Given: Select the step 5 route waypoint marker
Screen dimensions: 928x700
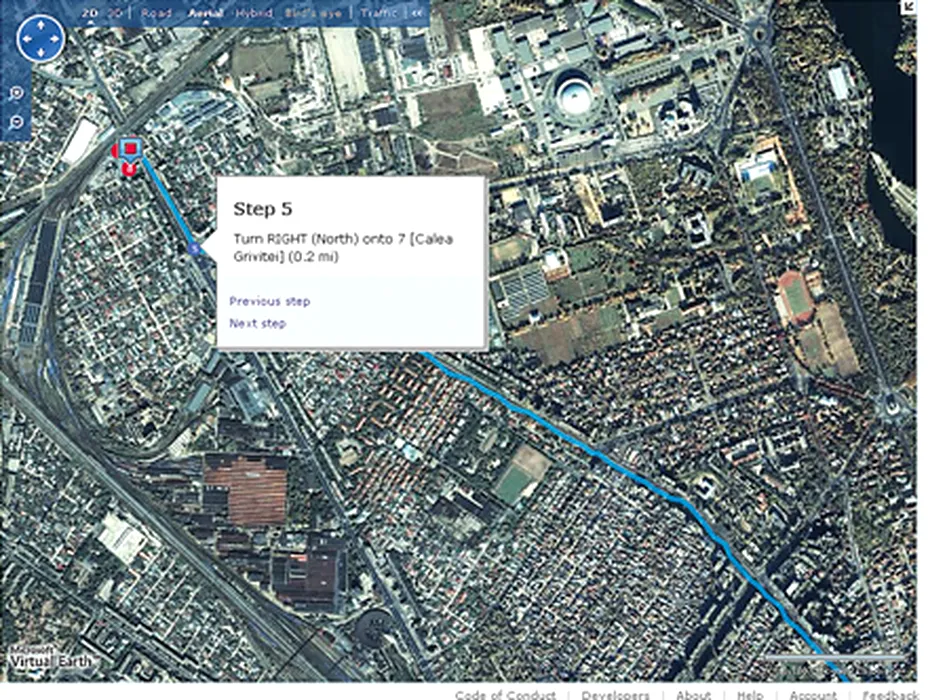Looking at the screenshot, I should click(x=194, y=249).
